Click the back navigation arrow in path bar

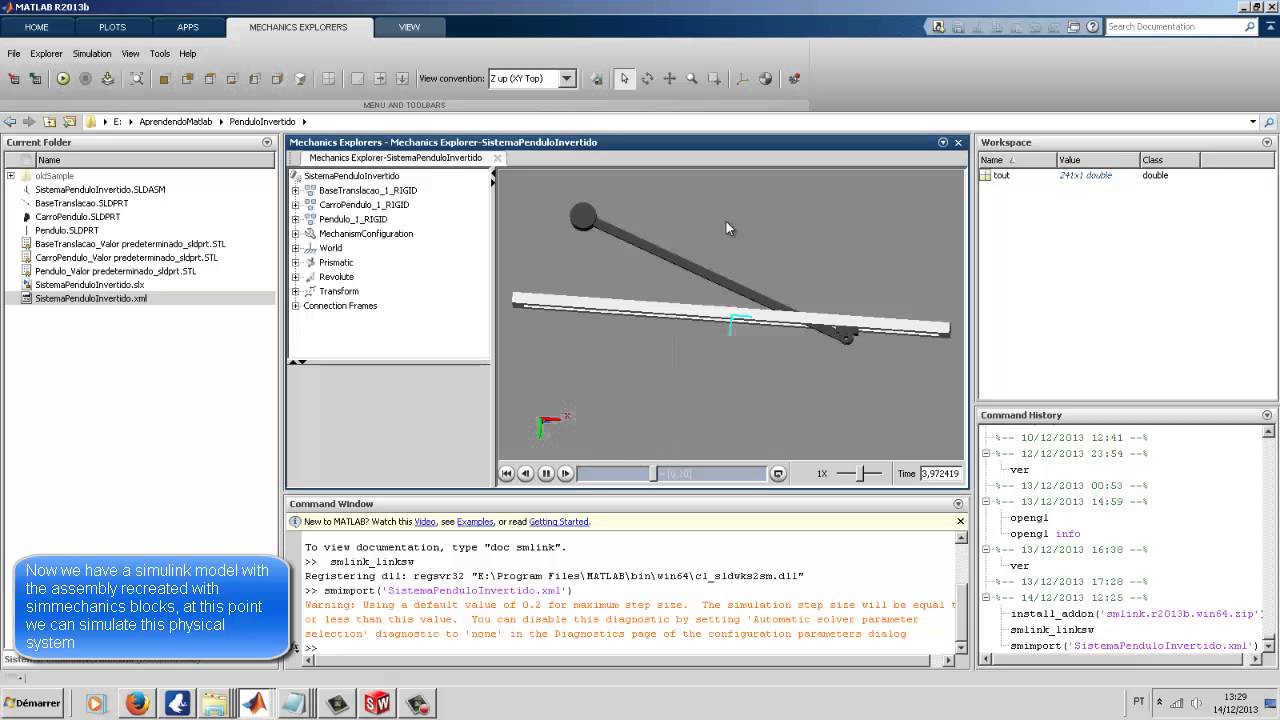tap(10, 122)
